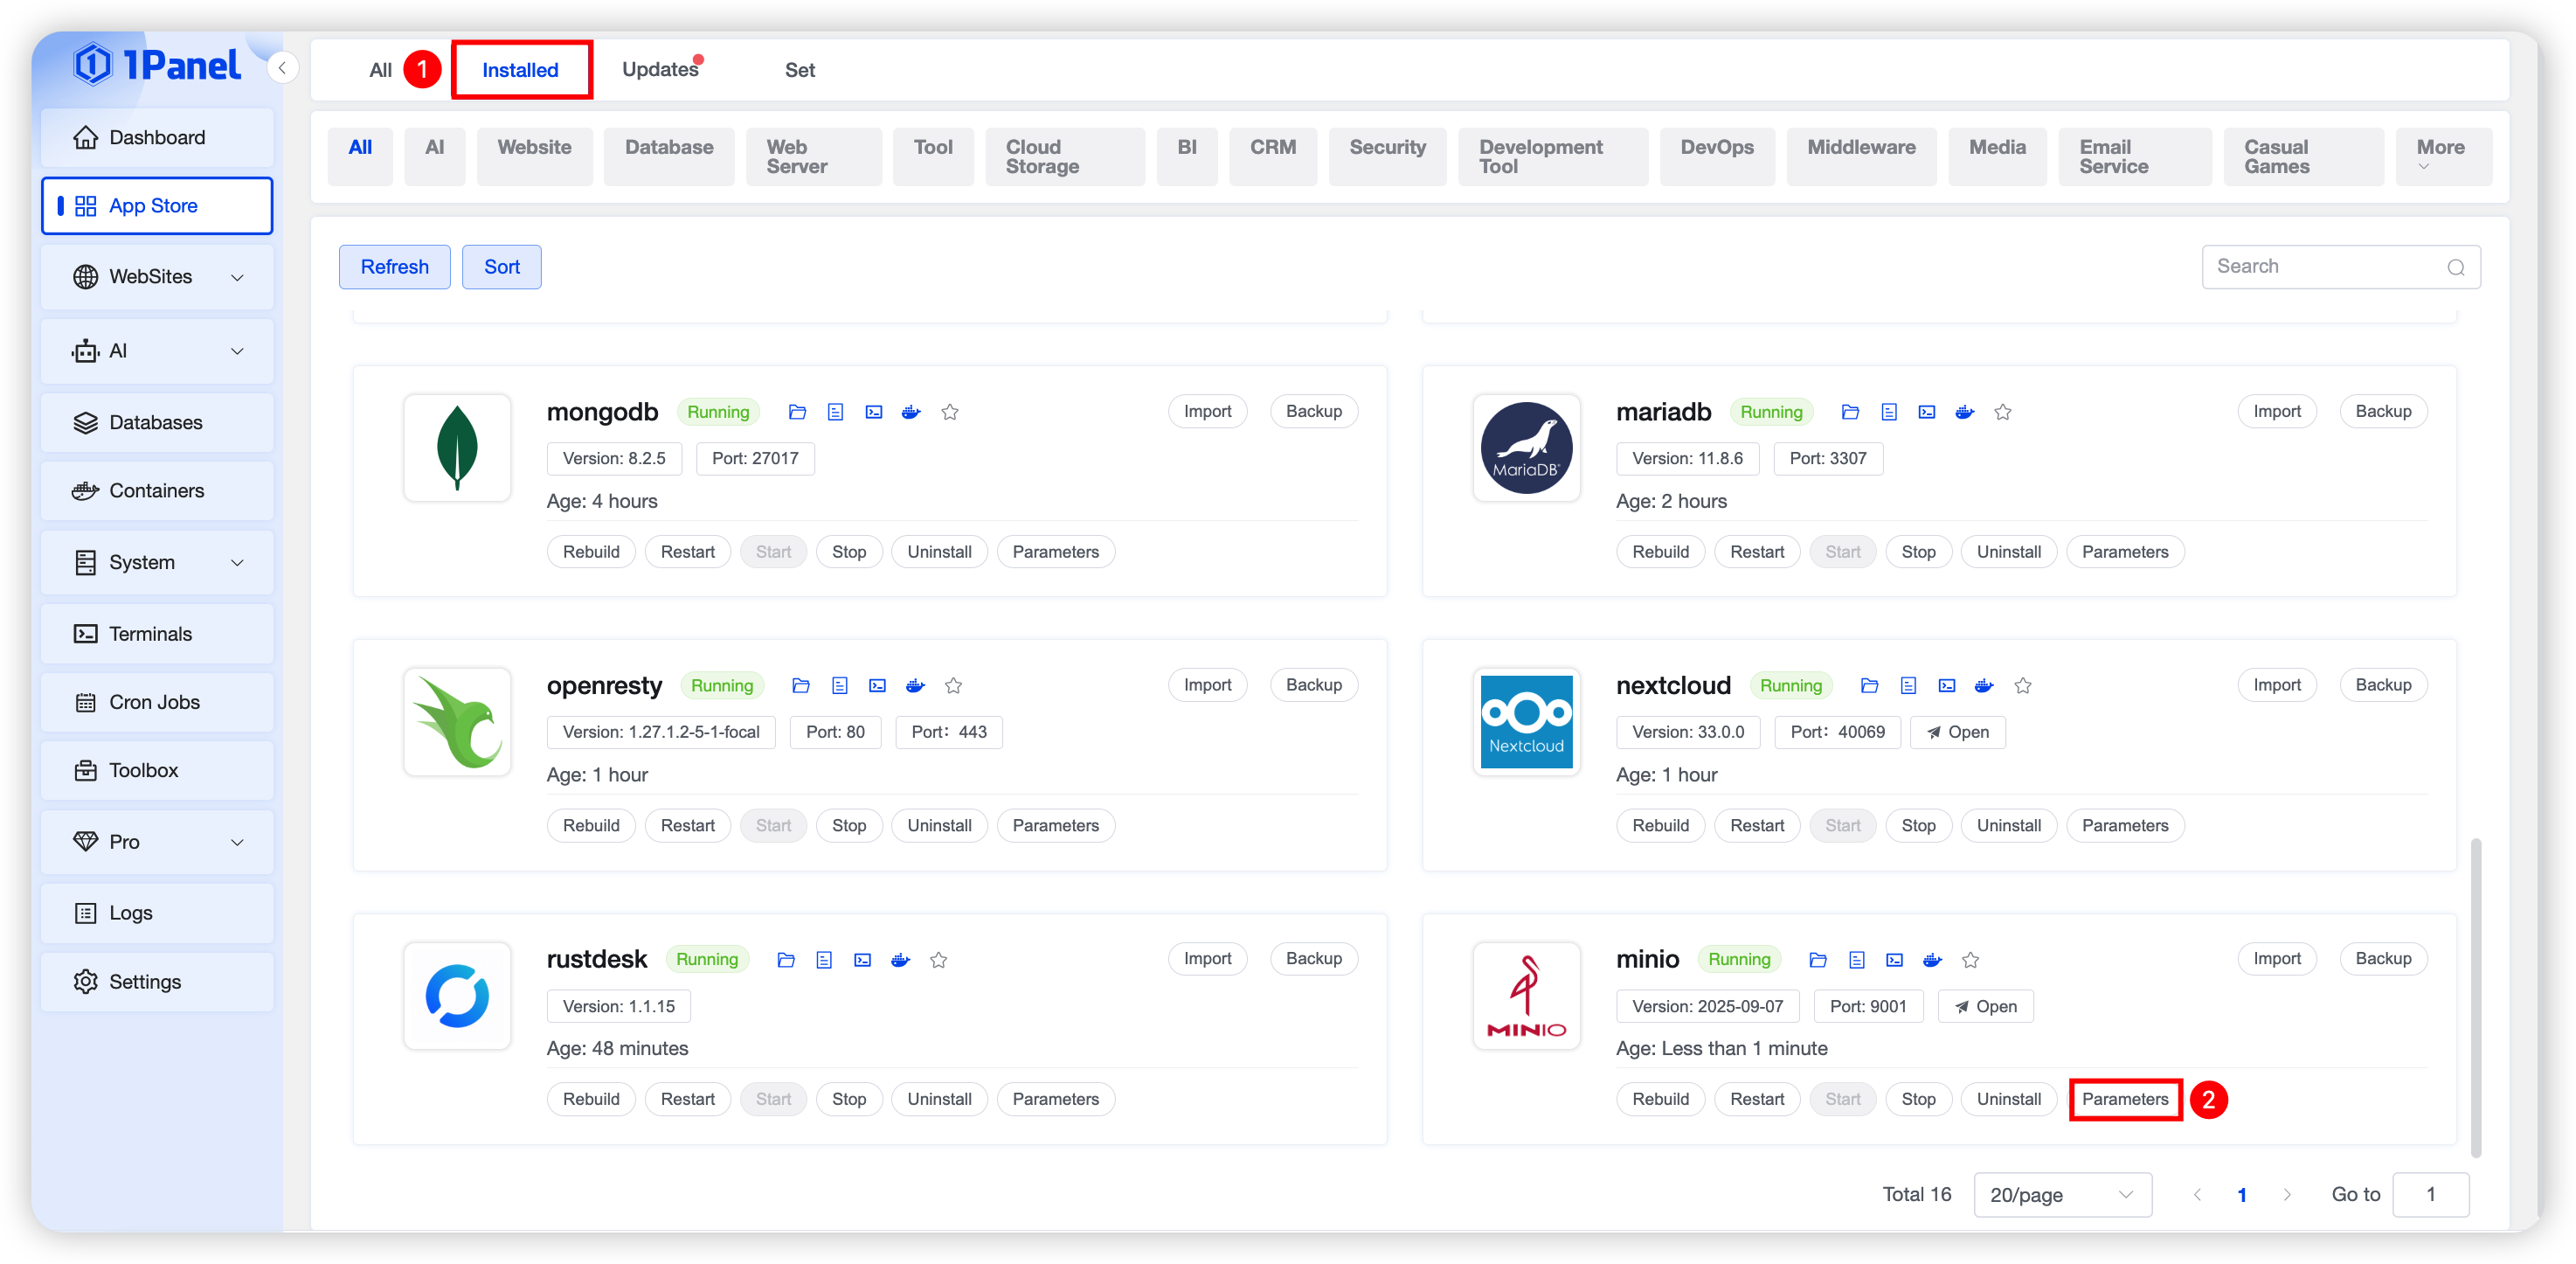Open minio log icon

1856,960
